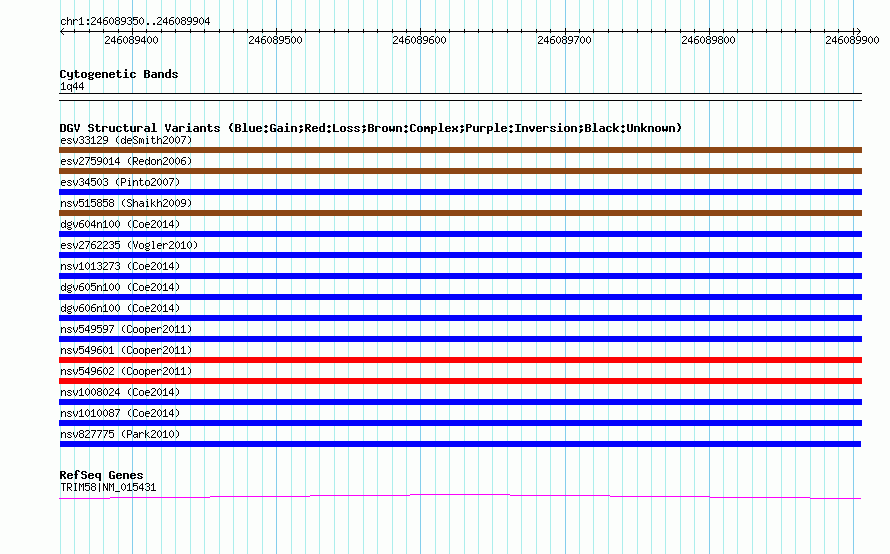Select the blue bar under dgv604n100
Screen dimensions: 890x554
460,234
